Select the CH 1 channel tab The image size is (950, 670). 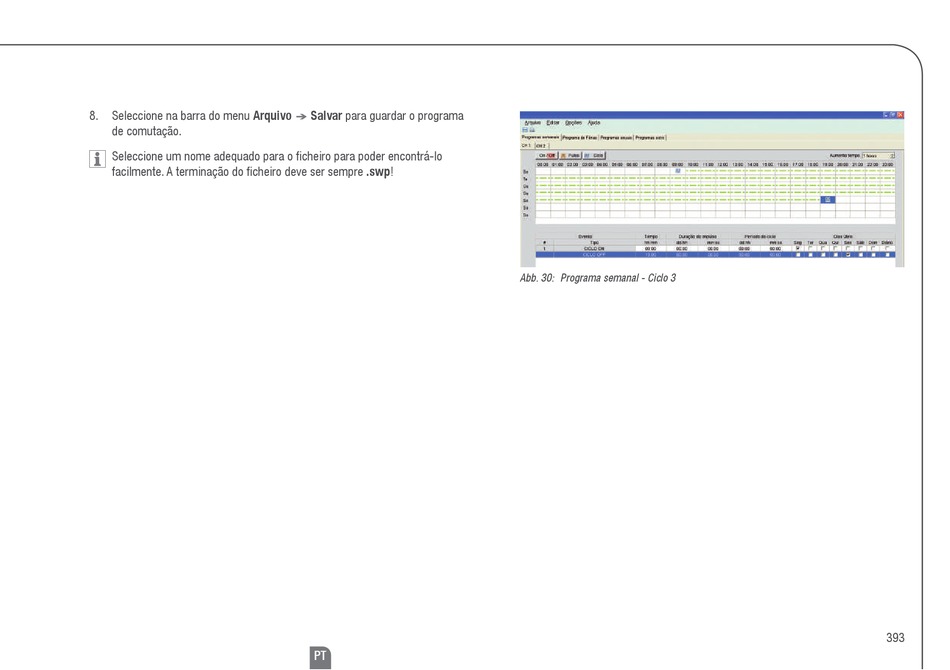point(526,145)
